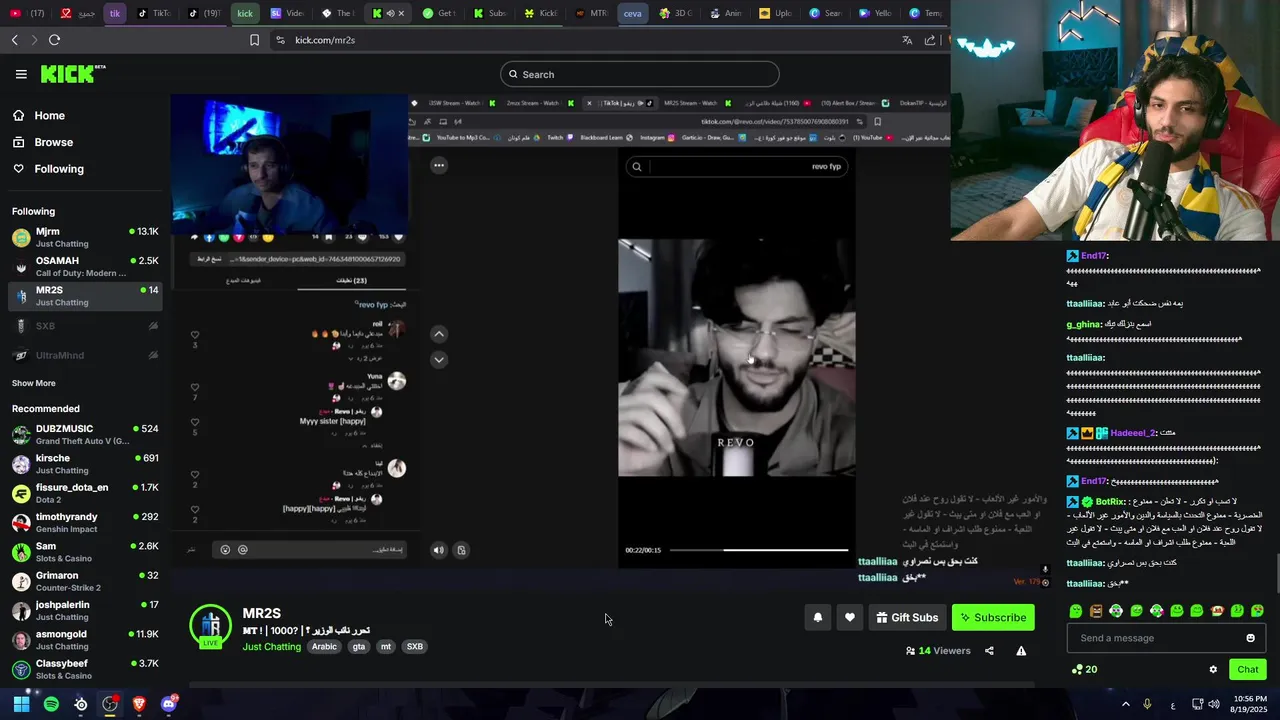Select the UltraMhnd offline channel
Viewport: 1280px width, 720px height.
[x=85, y=355]
